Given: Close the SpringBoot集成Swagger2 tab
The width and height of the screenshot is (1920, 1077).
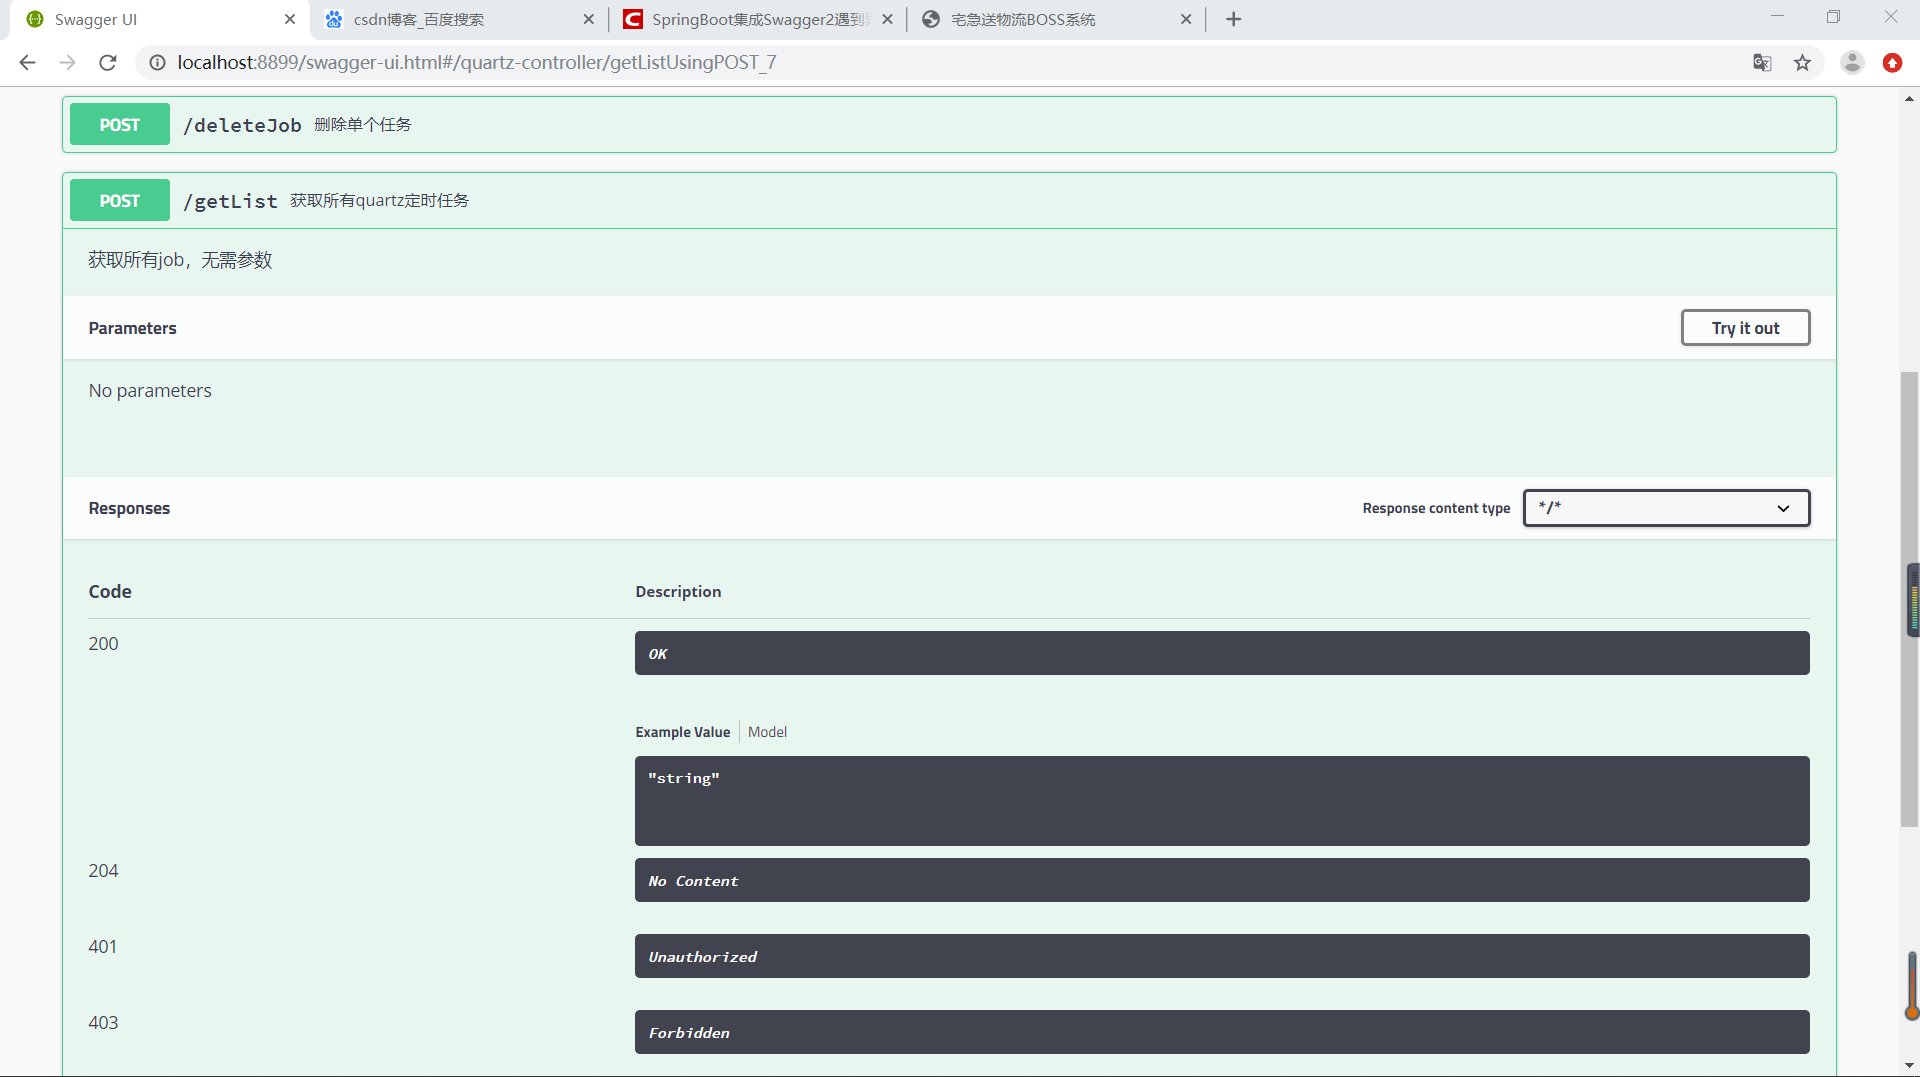Looking at the screenshot, I should point(887,19).
